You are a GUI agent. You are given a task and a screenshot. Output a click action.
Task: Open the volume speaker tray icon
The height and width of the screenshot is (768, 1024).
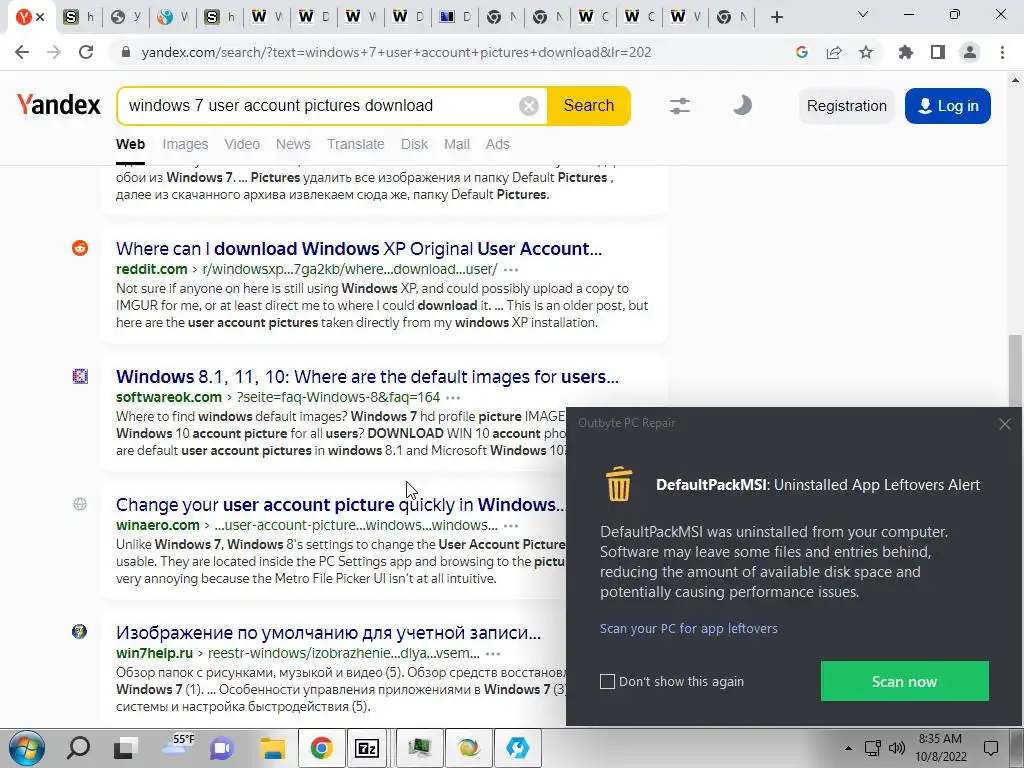click(897, 748)
